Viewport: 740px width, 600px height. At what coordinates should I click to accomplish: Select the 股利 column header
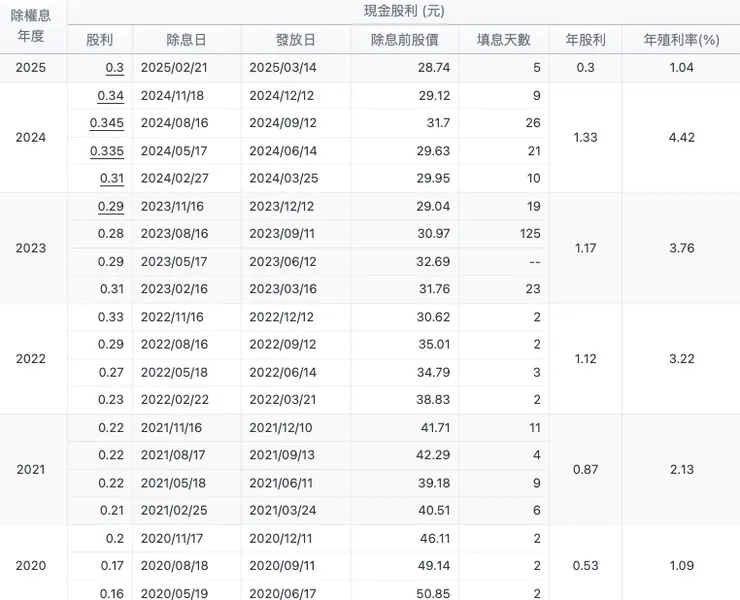coord(100,40)
